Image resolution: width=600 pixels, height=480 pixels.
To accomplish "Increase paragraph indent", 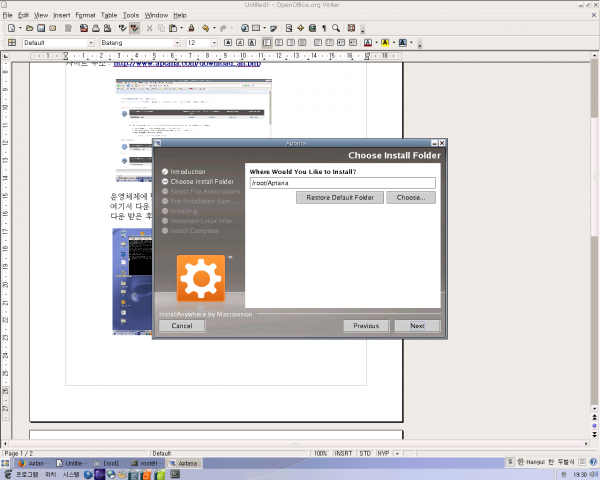I will coord(353,42).
